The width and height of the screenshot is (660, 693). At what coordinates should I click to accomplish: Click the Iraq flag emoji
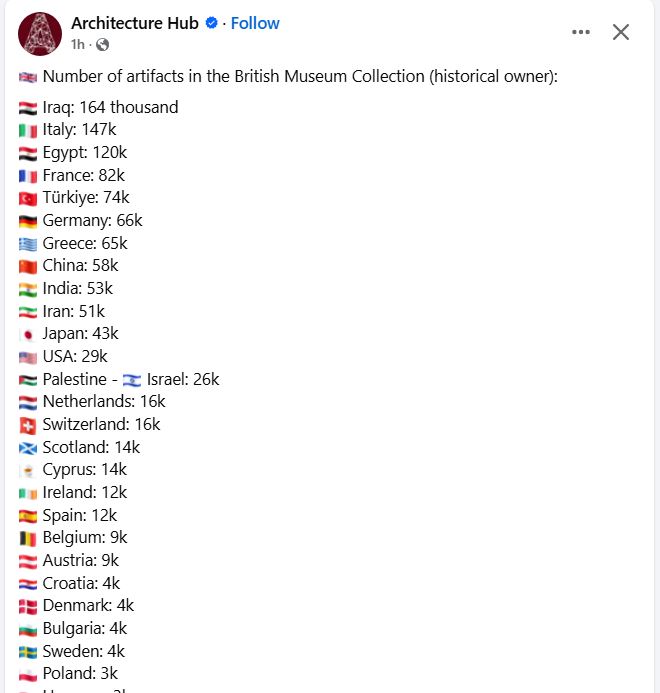pos(28,108)
